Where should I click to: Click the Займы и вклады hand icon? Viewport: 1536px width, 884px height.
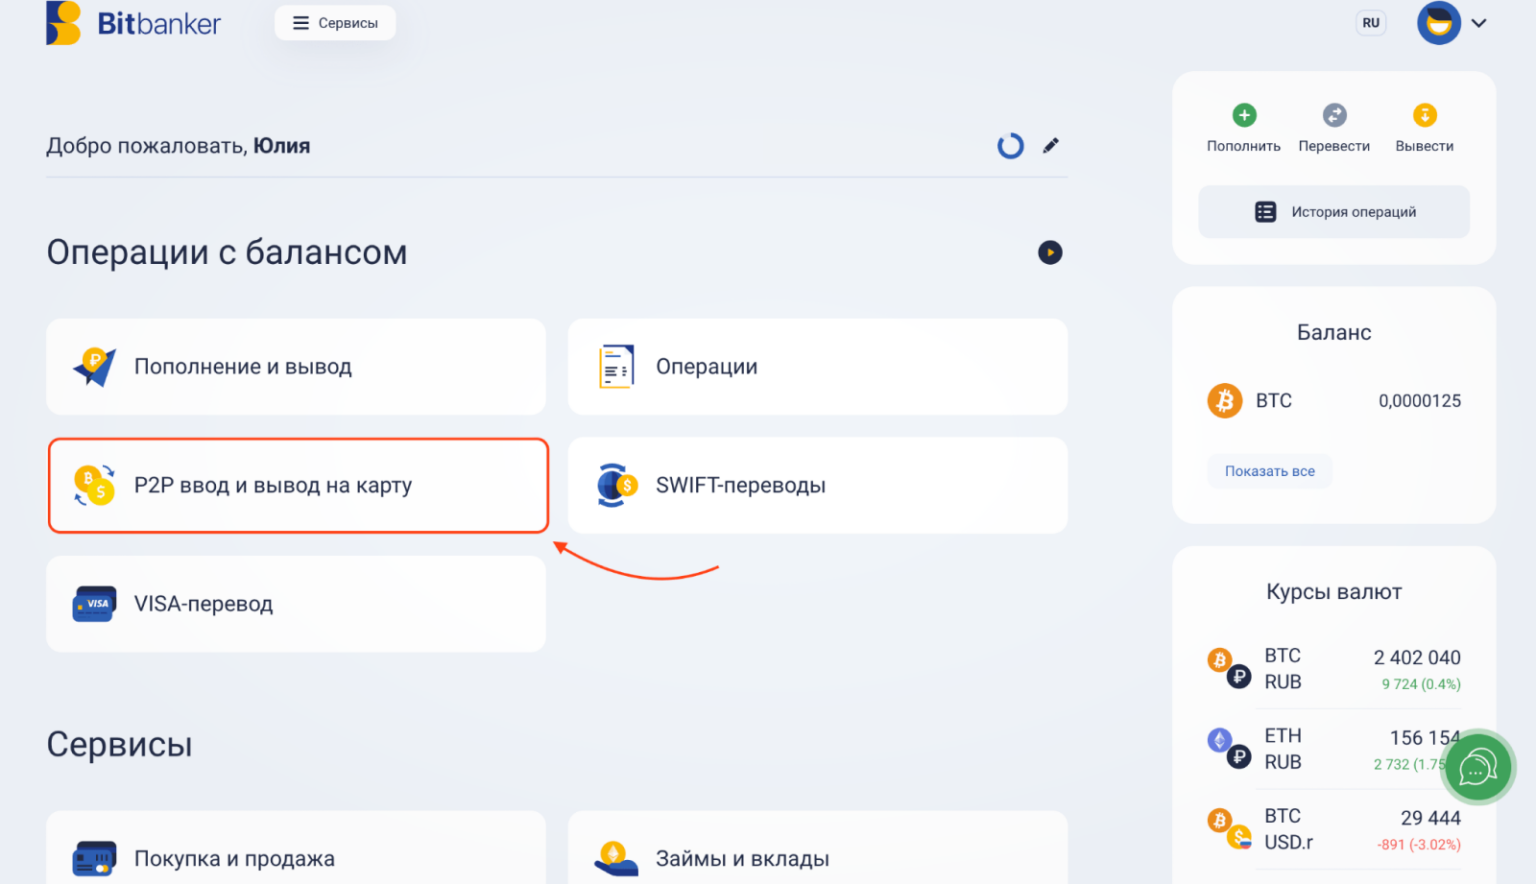click(x=616, y=859)
